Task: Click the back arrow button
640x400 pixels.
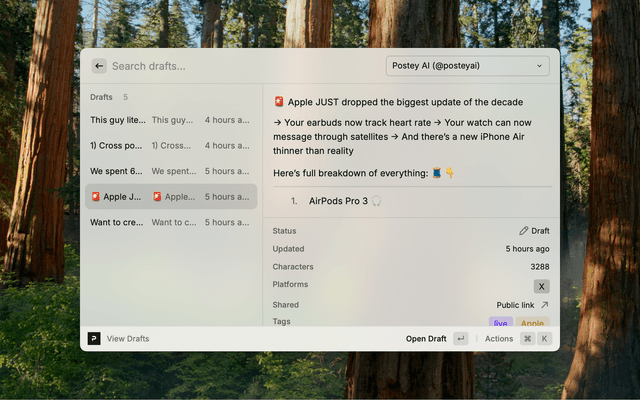Action: 99,66
